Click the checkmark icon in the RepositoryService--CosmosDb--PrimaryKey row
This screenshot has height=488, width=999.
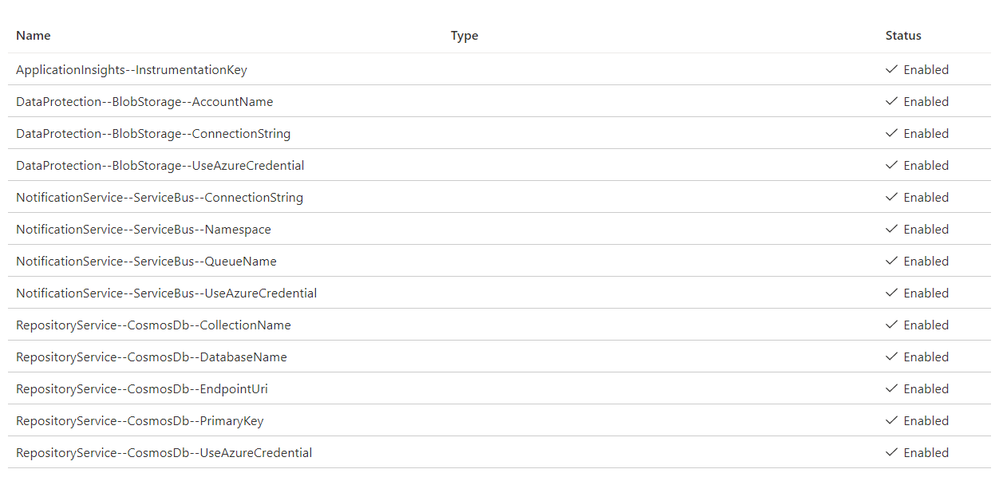(891, 420)
